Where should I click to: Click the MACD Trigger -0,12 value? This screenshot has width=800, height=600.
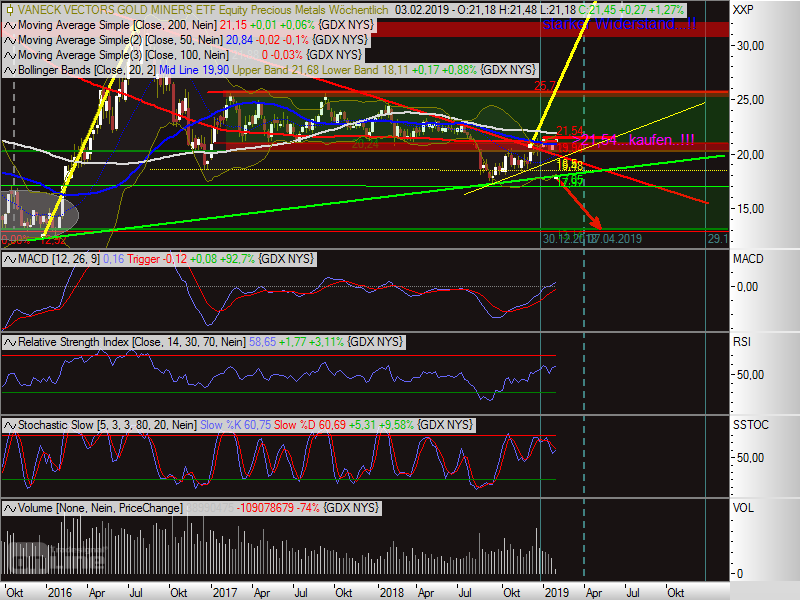click(157, 259)
